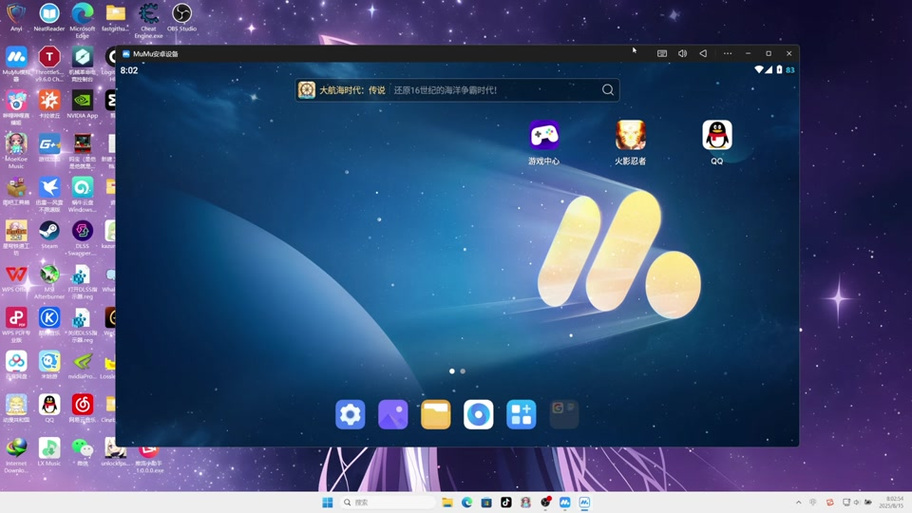Open the OBS Studio desktop shortcut

click(181, 17)
